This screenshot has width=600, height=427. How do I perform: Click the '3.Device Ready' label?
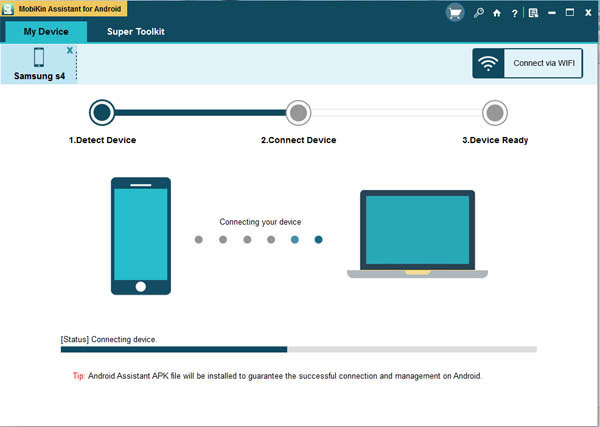pos(495,140)
